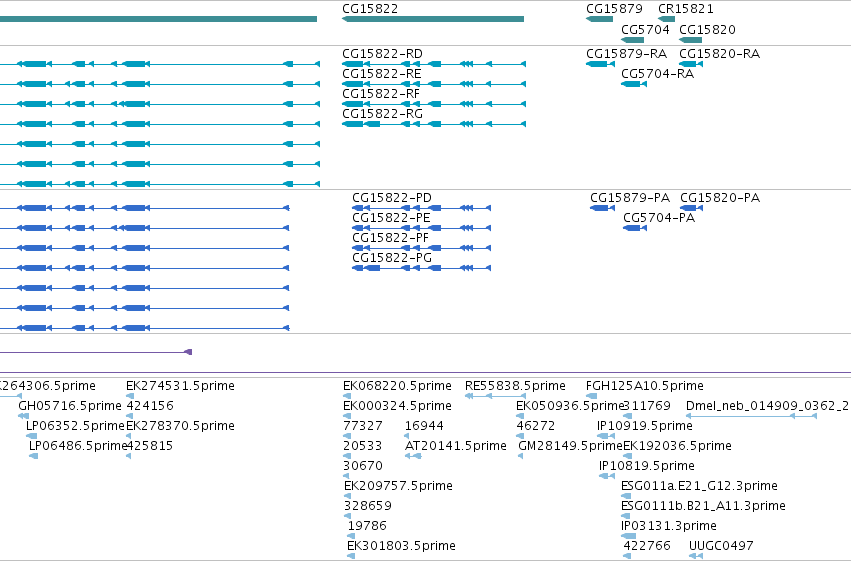The width and height of the screenshot is (851, 561).
Task: Select the CG15822-PD protein track
Action: 422,208
